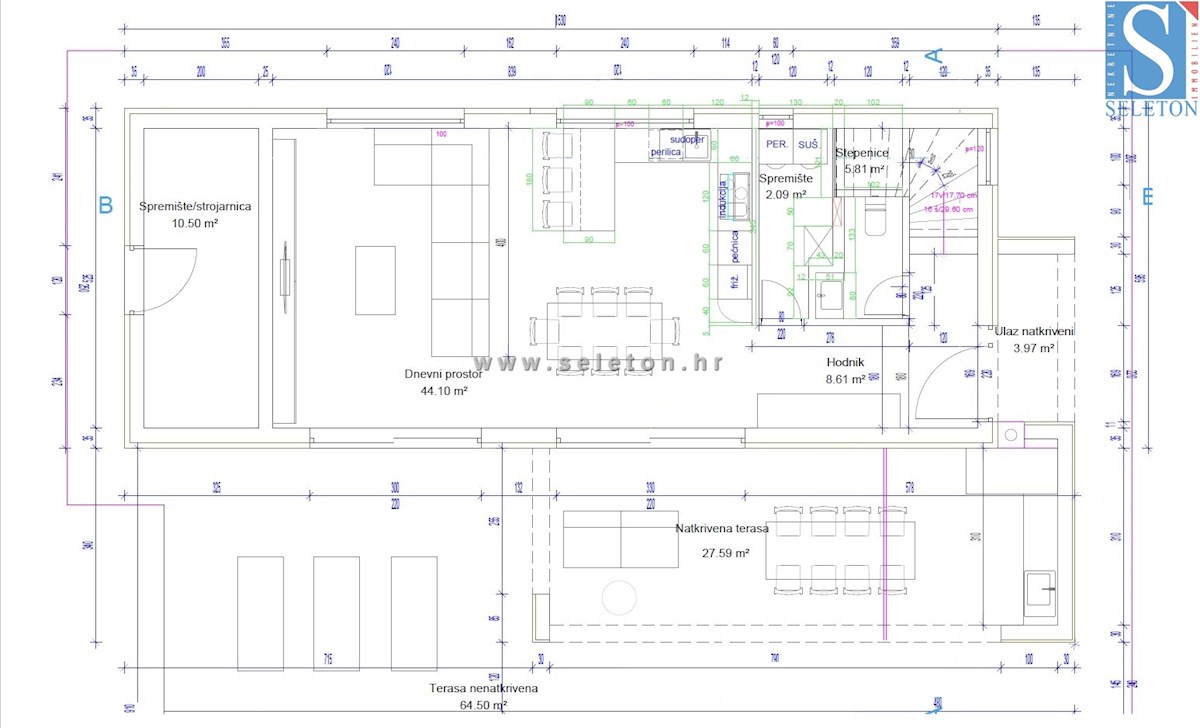Screen dimensions: 1200x728
Task: Select the Natkrivena terasa label
Action: coord(723,526)
